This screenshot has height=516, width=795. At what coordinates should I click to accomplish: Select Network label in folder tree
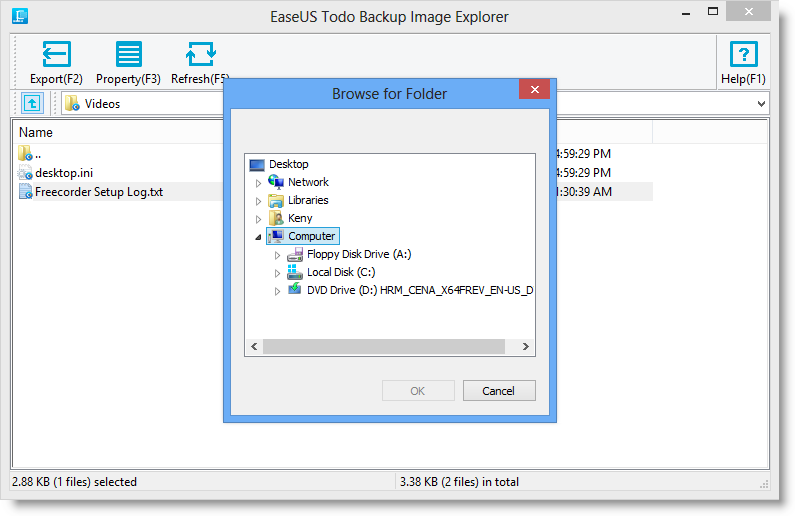[x=308, y=182]
